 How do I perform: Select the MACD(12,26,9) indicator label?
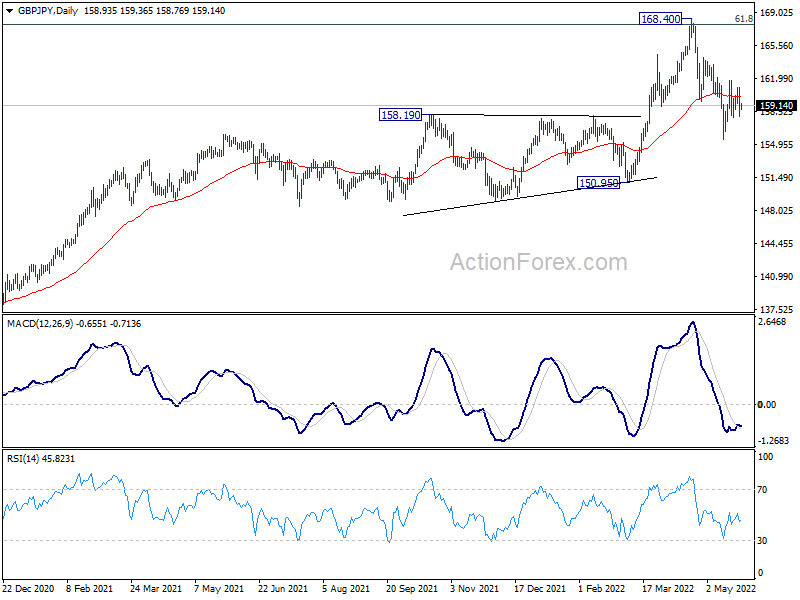pyautogui.click(x=40, y=323)
